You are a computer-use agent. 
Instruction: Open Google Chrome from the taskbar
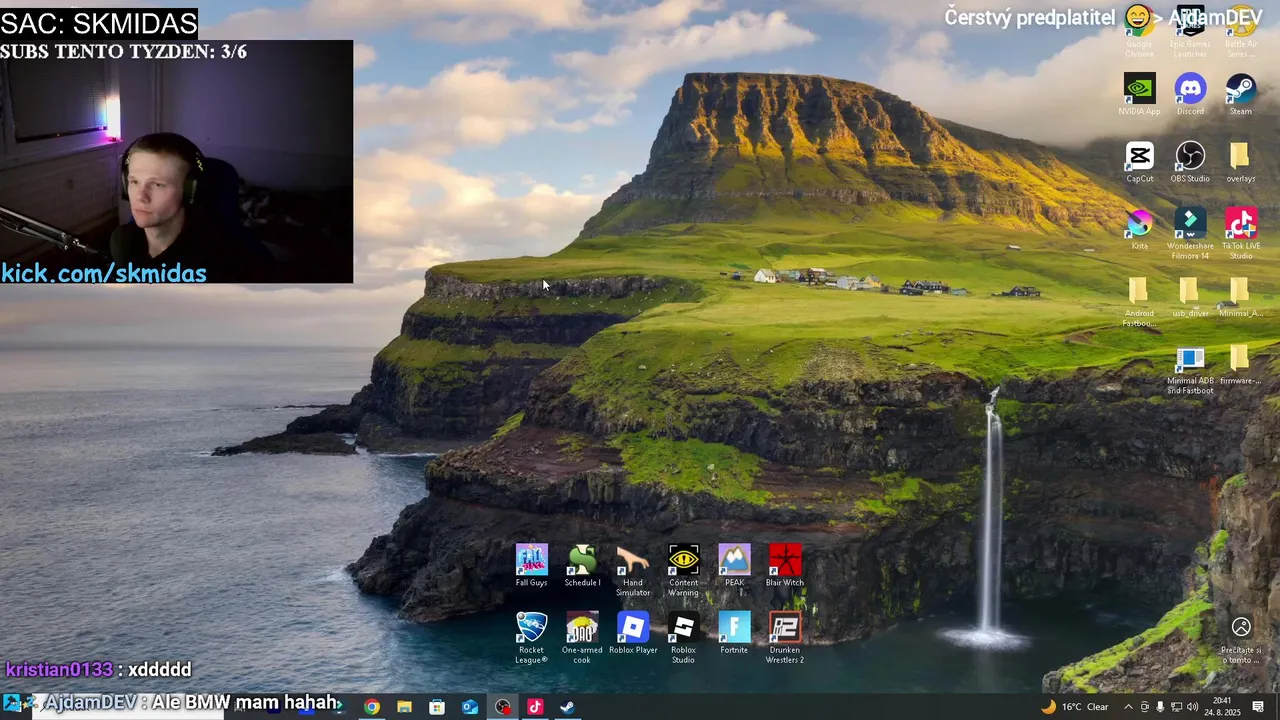click(372, 707)
